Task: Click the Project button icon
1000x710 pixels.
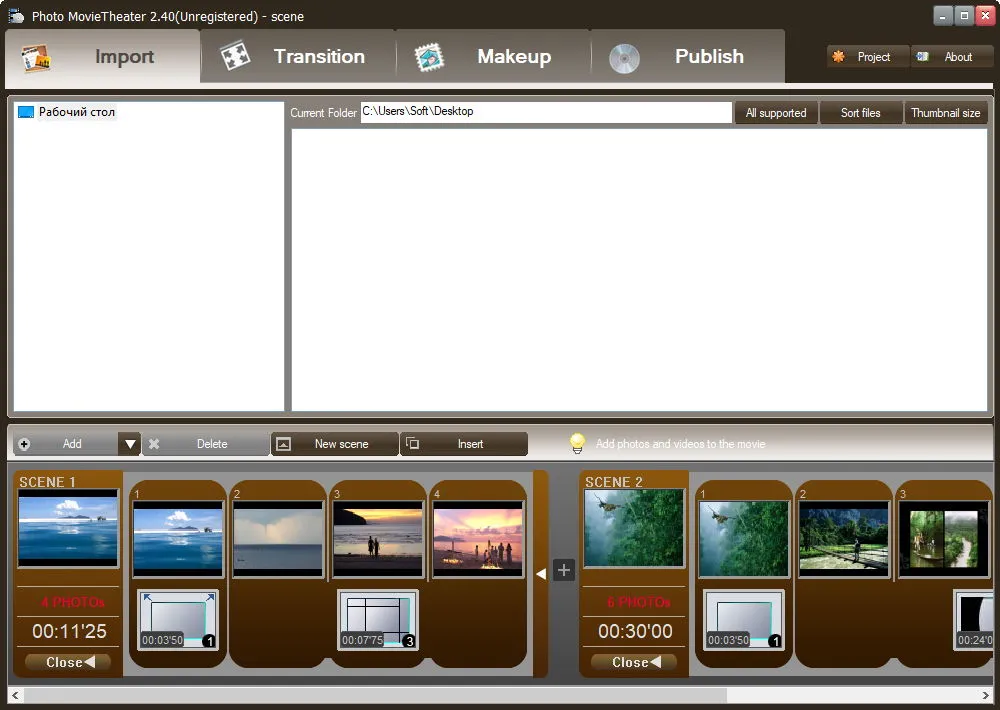Action: [838, 57]
